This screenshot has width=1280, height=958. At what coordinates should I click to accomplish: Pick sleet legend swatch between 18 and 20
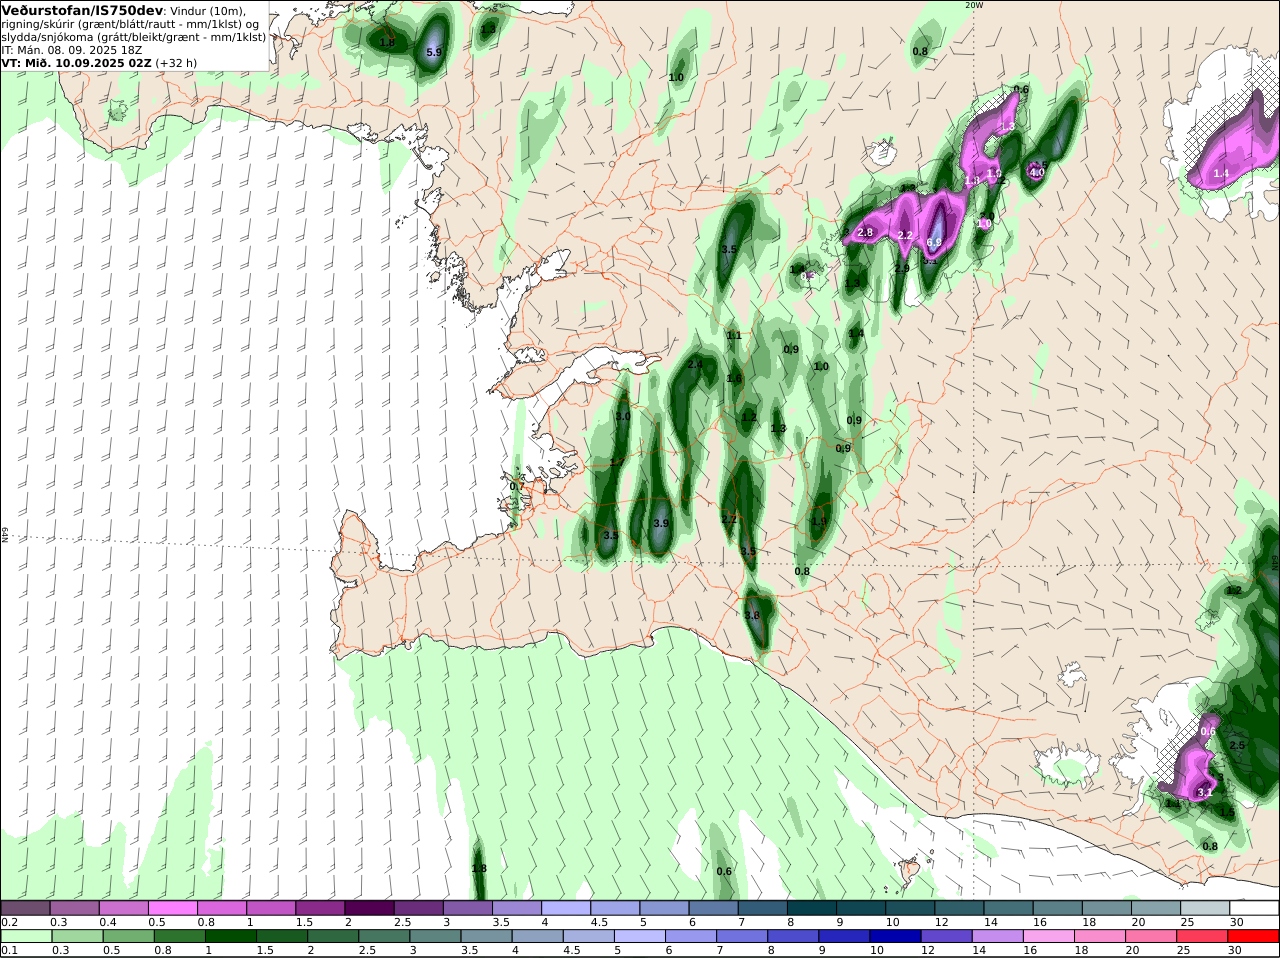pyautogui.click(x=1107, y=908)
